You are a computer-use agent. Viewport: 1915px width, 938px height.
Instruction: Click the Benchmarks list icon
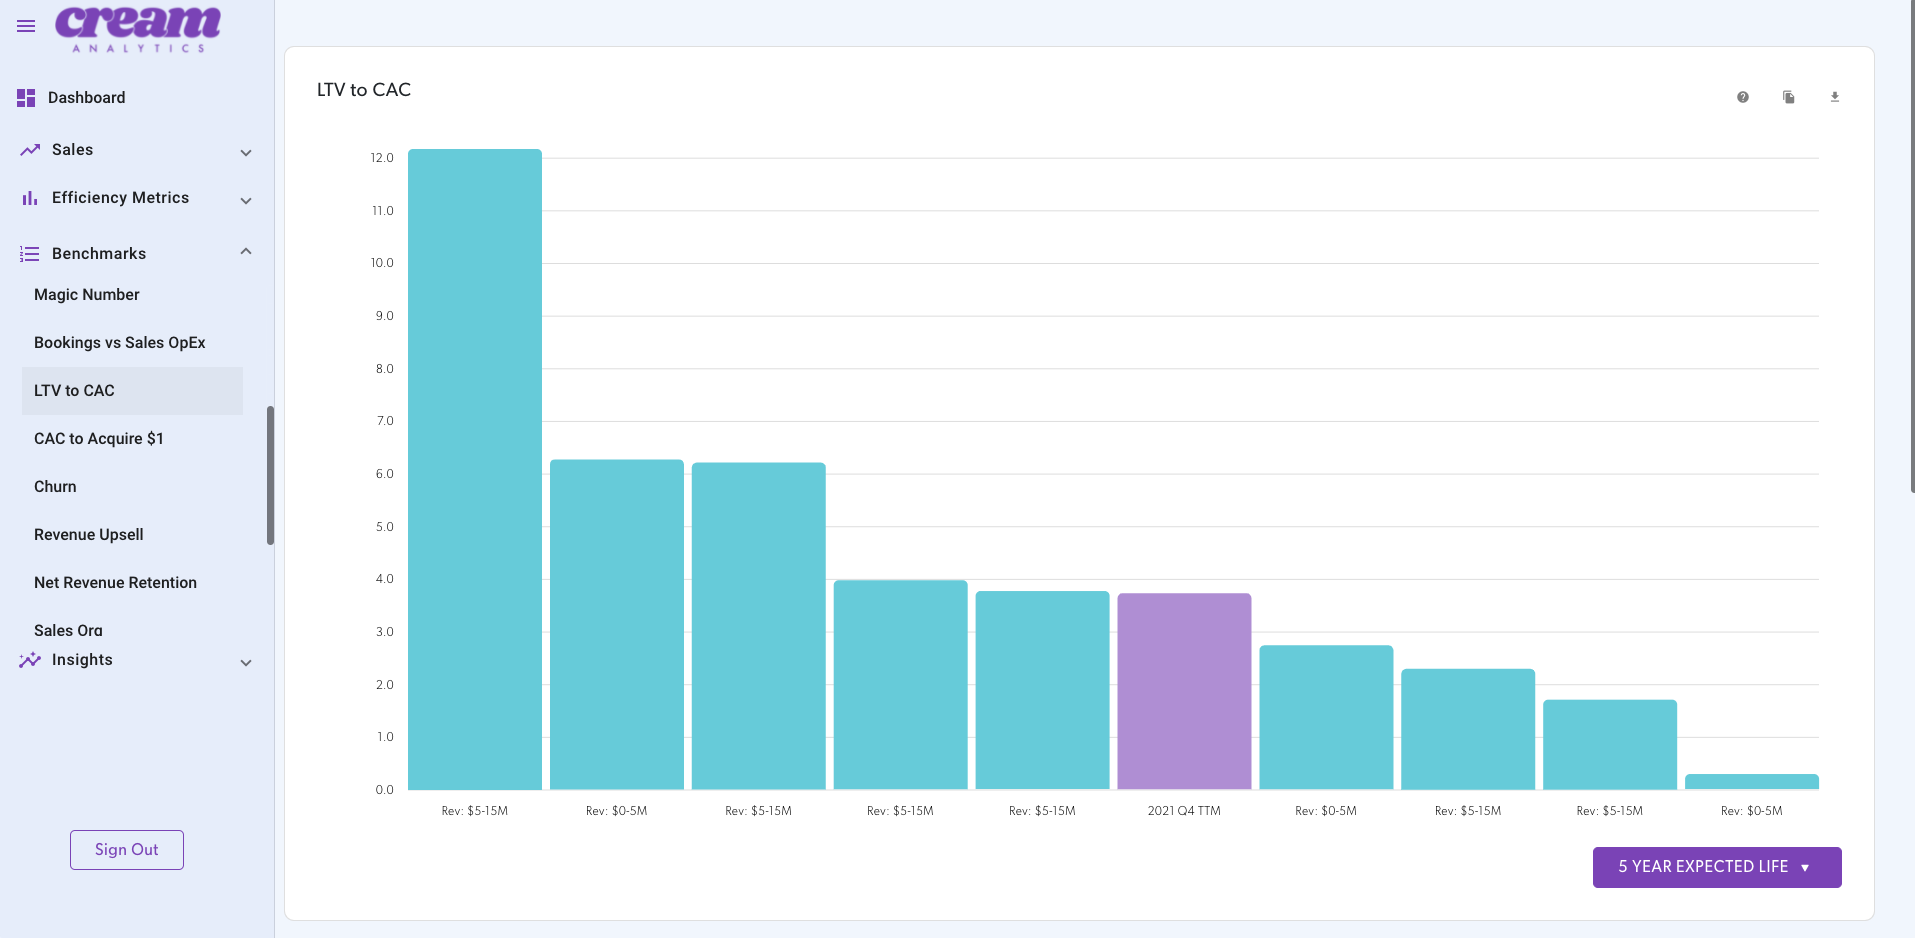pyautogui.click(x=28, y=252)
